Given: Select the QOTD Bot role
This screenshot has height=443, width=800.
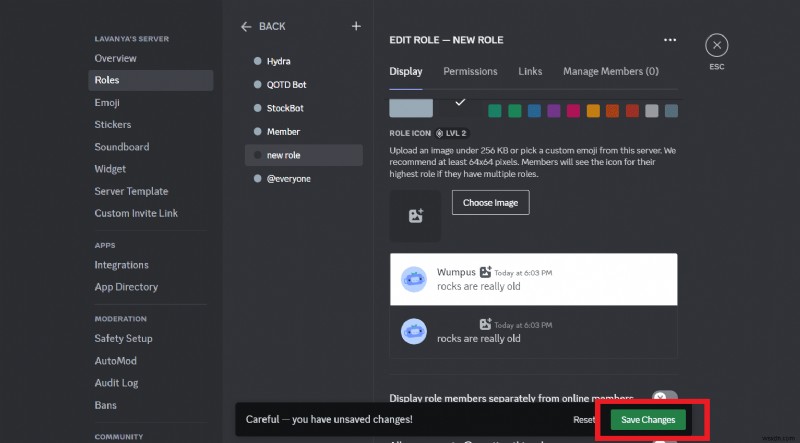Looking at the screenshot, I should coord(304,85).
